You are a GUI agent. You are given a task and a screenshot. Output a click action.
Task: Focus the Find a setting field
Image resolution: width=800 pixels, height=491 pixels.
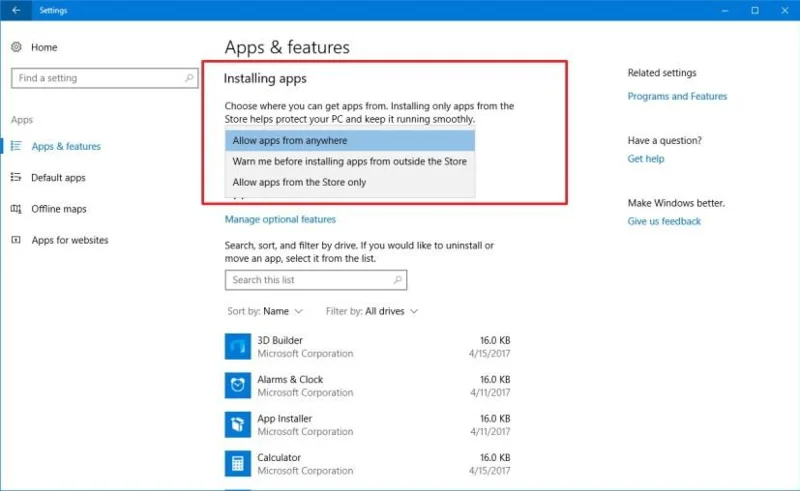(x=105, y=78)
